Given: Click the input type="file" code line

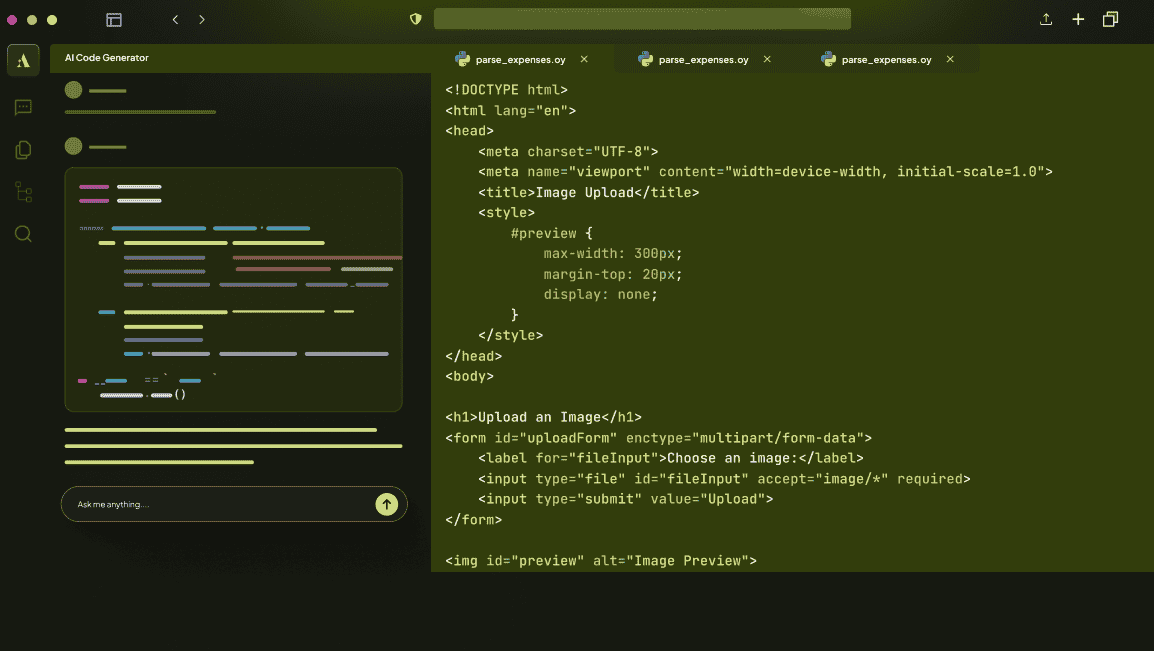Looking at the screenshot, I should click(724, 479).
